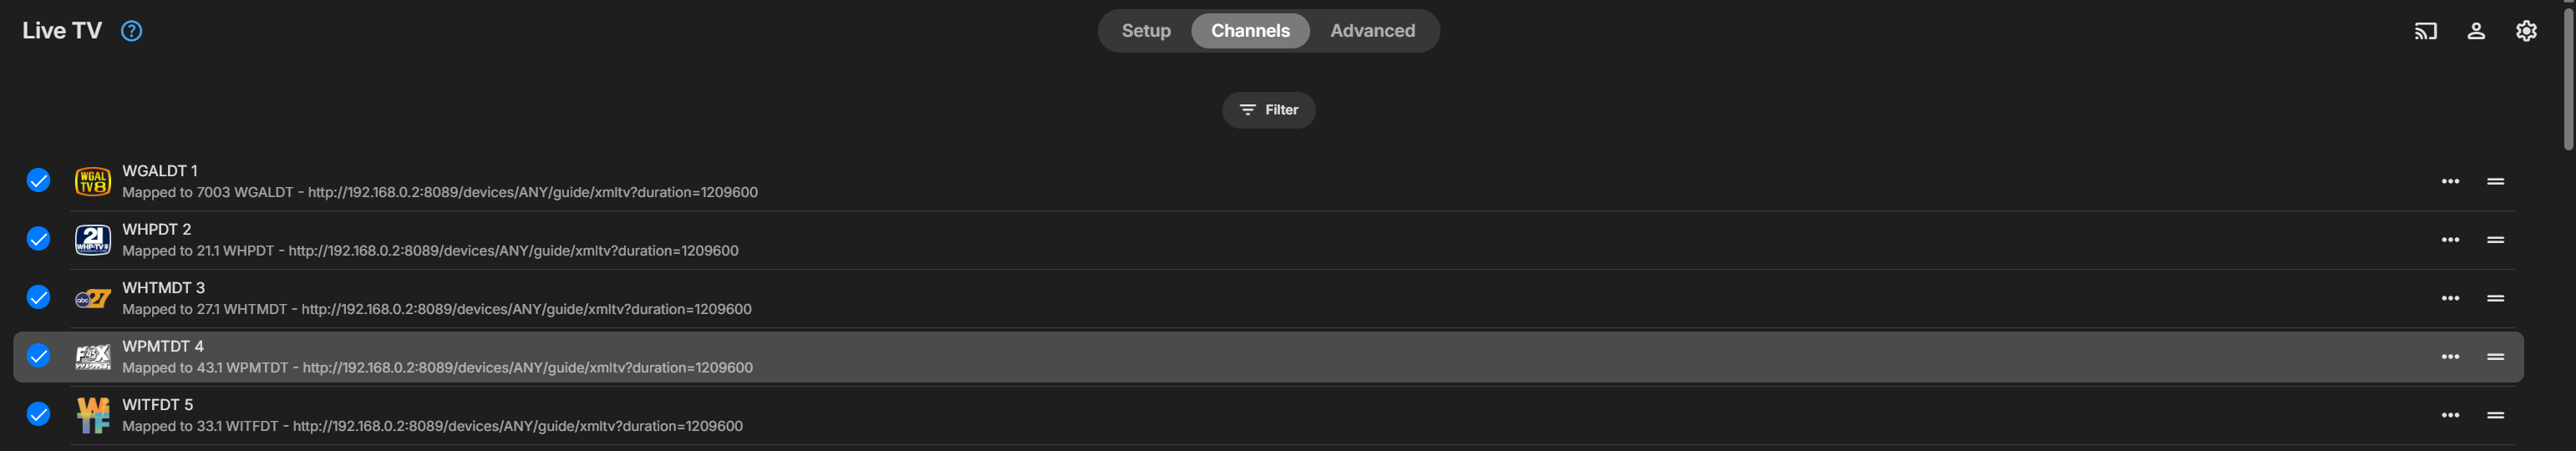Click reorder handle on WITFDT 5 row
Screen dimensions: 2576x451
2495,415
